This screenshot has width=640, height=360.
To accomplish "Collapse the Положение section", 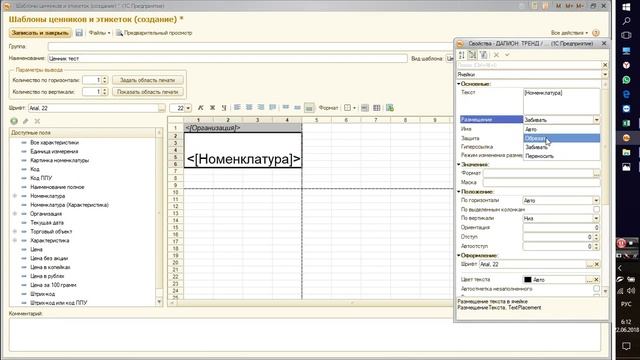I will tap(459, 191).
